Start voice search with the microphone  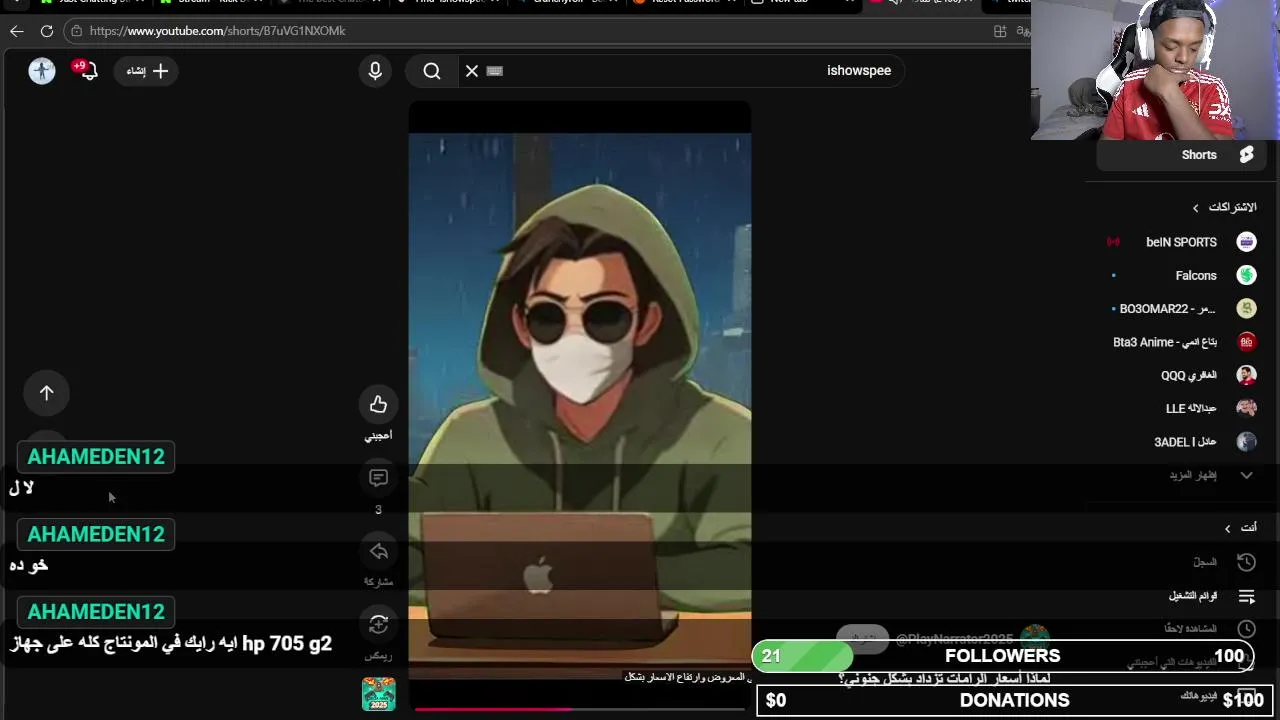(375, 71)
